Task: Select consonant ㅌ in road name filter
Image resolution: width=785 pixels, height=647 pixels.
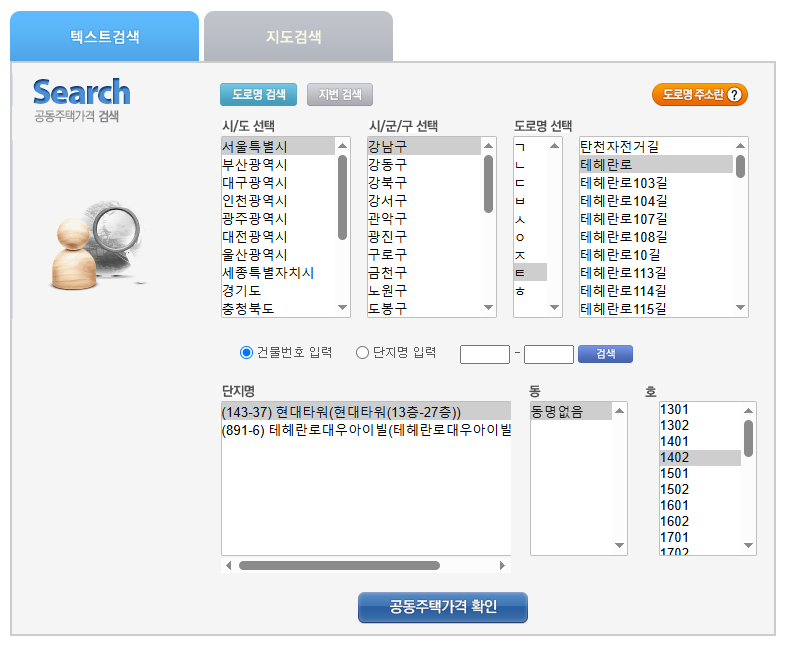Action: [530, 272]
